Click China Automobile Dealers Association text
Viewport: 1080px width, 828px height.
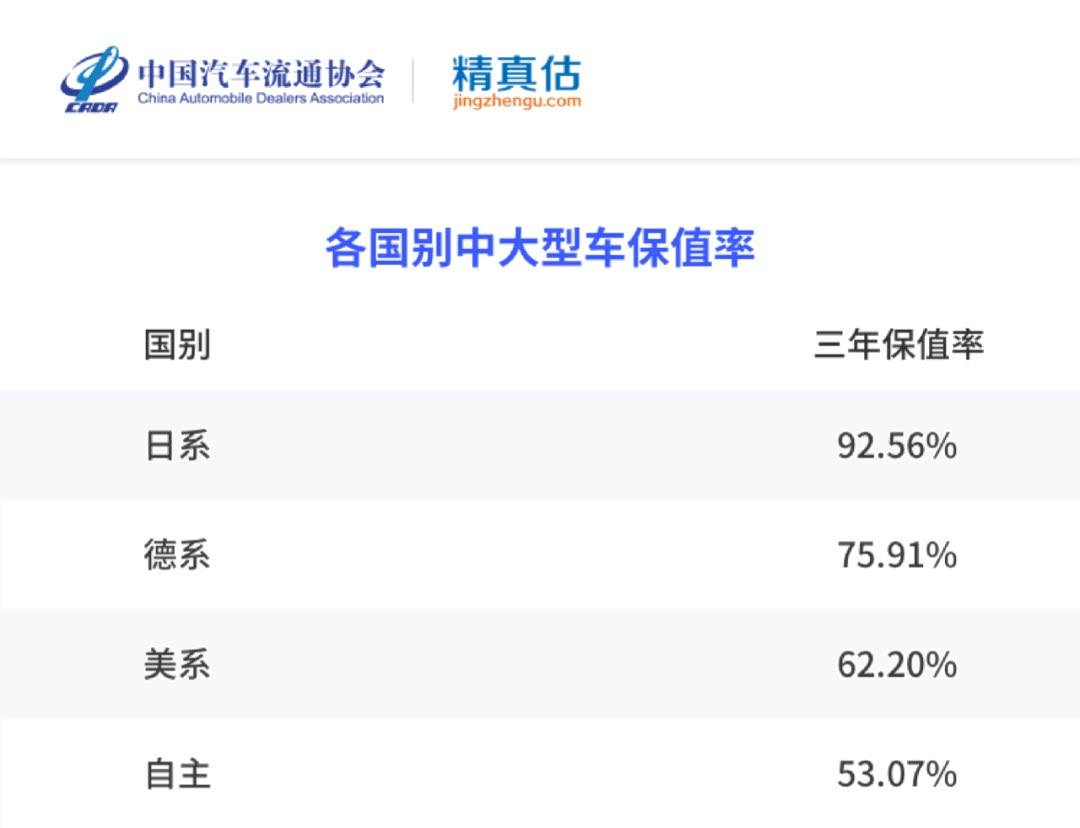tap(260, 99)
